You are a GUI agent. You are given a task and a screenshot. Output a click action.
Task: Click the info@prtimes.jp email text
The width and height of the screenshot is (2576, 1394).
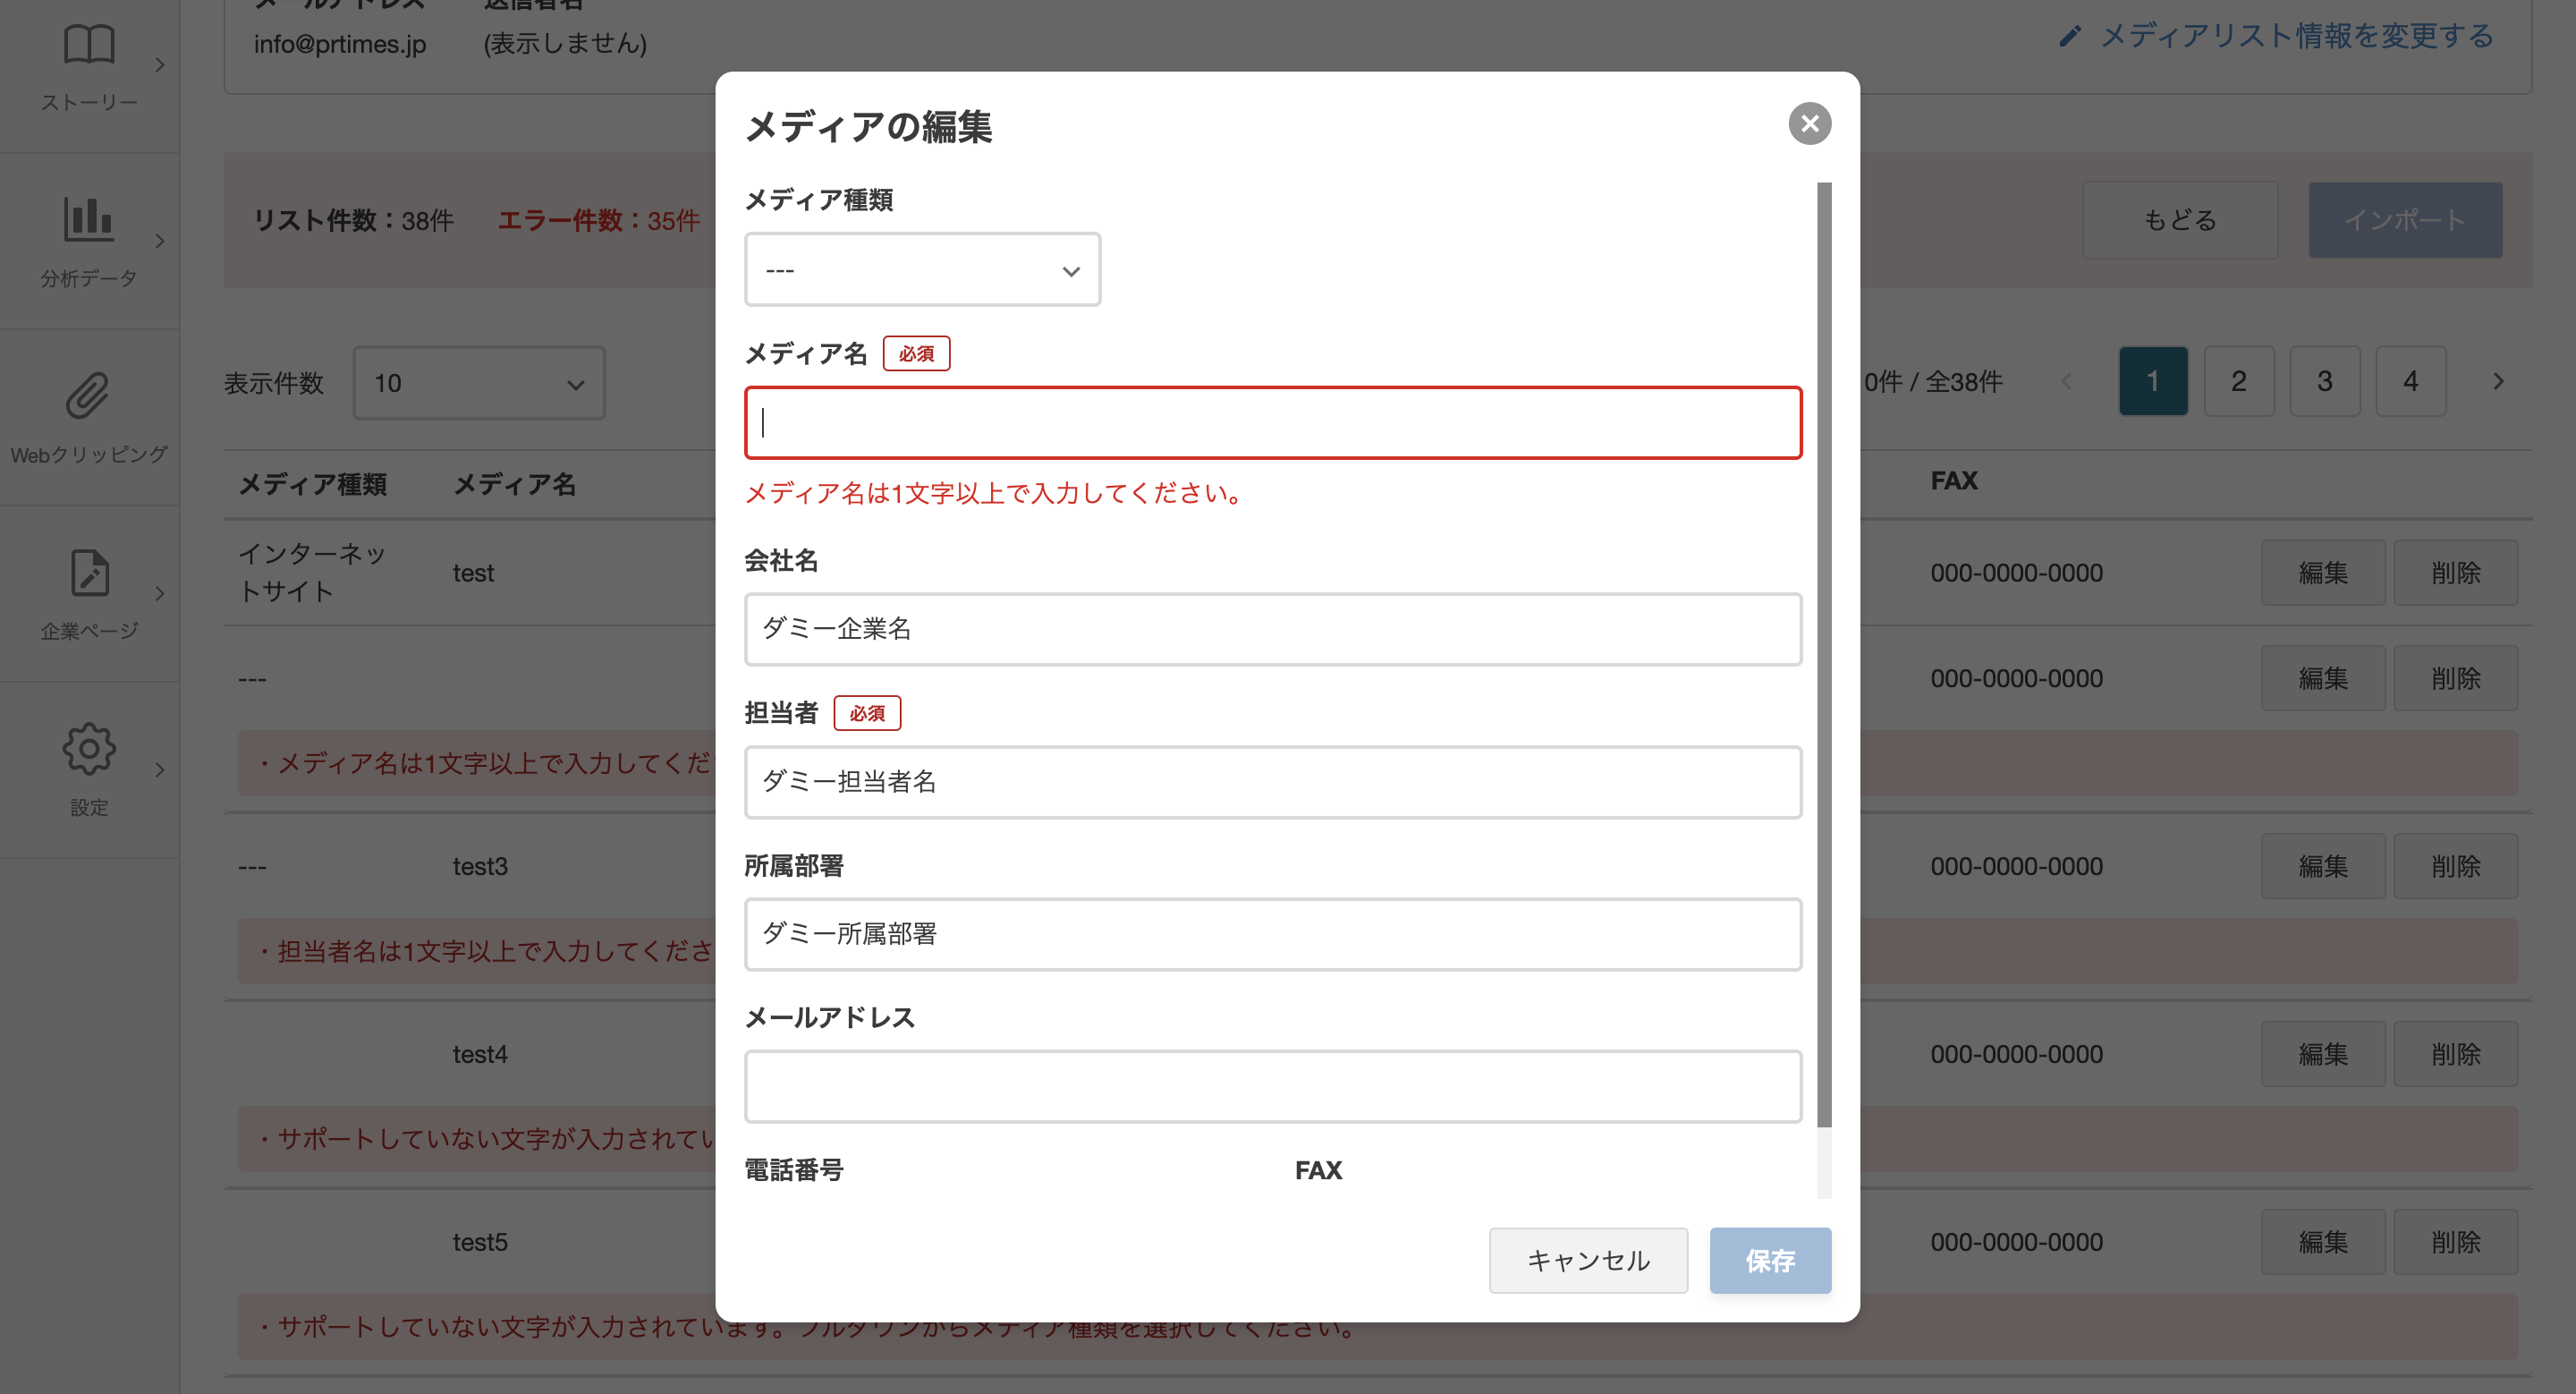[x=340, y=44]
